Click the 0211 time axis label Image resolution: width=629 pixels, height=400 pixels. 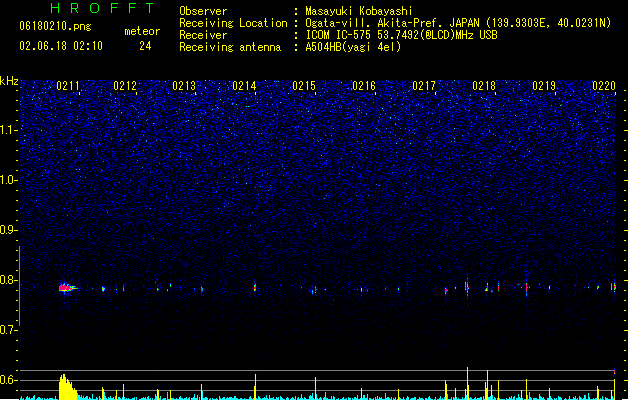(68, 86)
